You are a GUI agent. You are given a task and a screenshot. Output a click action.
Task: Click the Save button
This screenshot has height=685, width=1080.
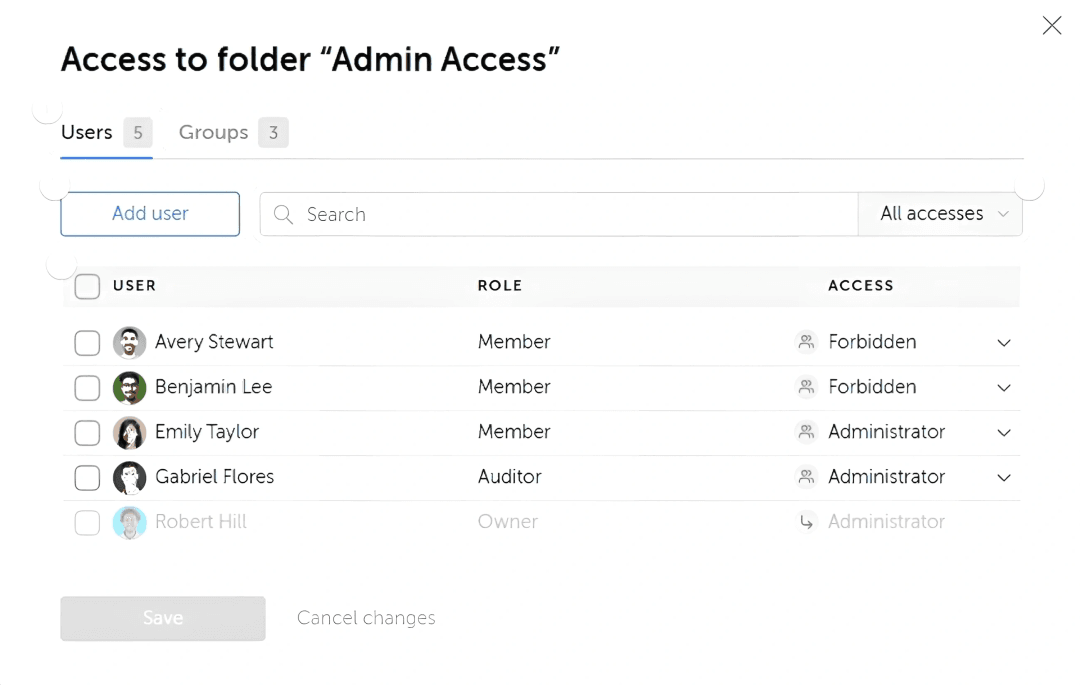[x=163, y=618]
